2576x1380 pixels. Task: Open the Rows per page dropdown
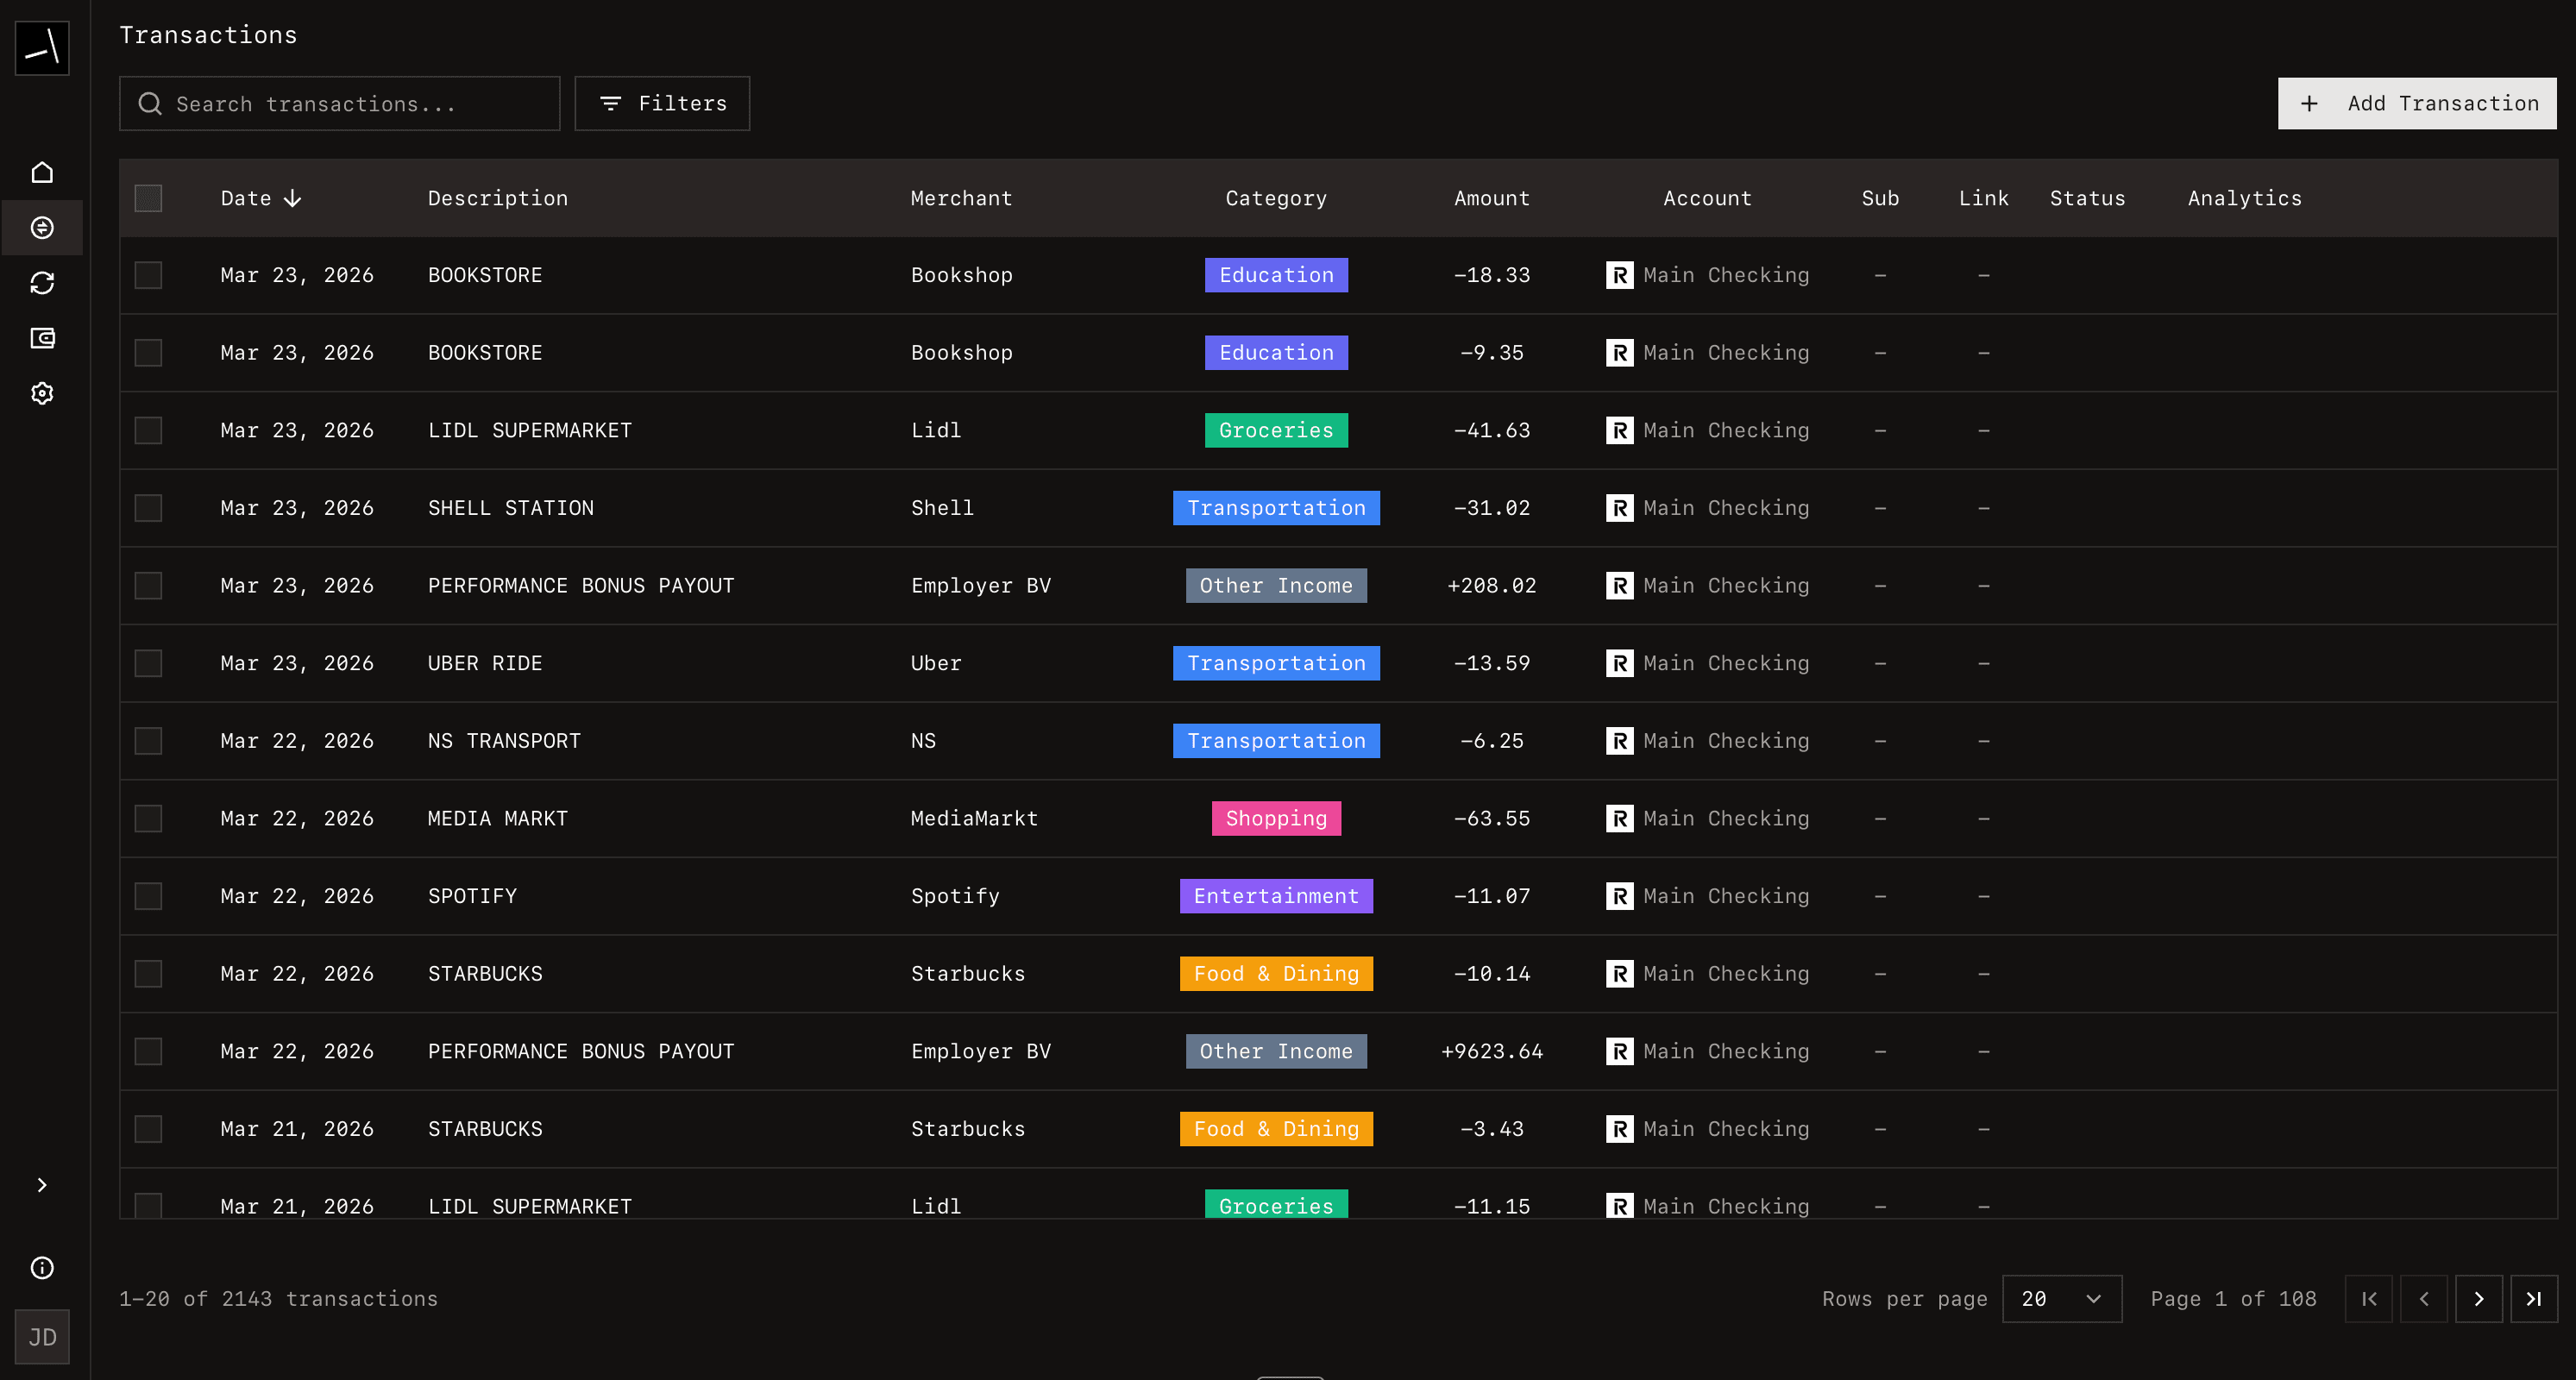[x=2061, y=1299]
